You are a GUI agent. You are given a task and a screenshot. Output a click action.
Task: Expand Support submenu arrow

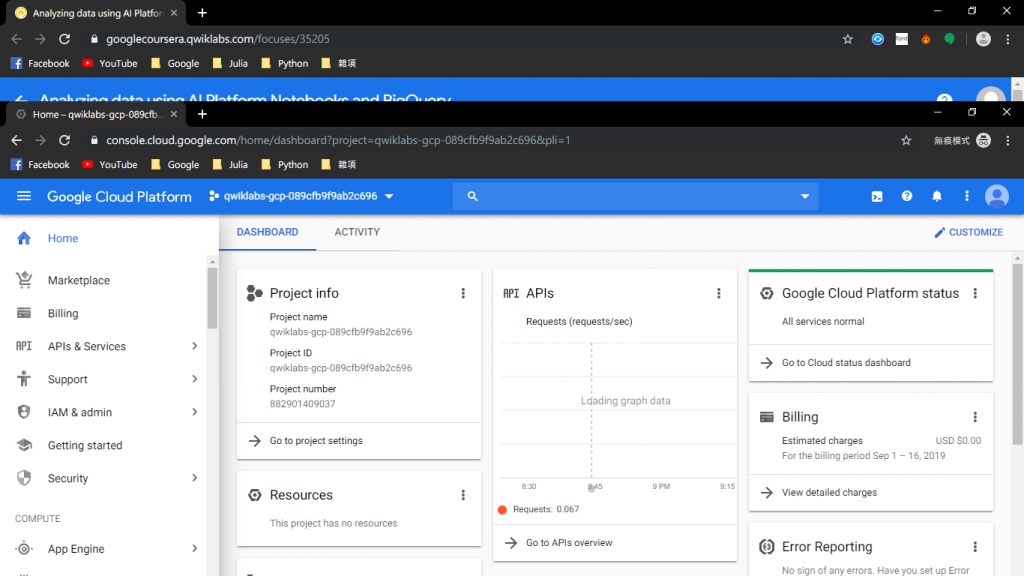pyautogui.click(x=195, y=379)
